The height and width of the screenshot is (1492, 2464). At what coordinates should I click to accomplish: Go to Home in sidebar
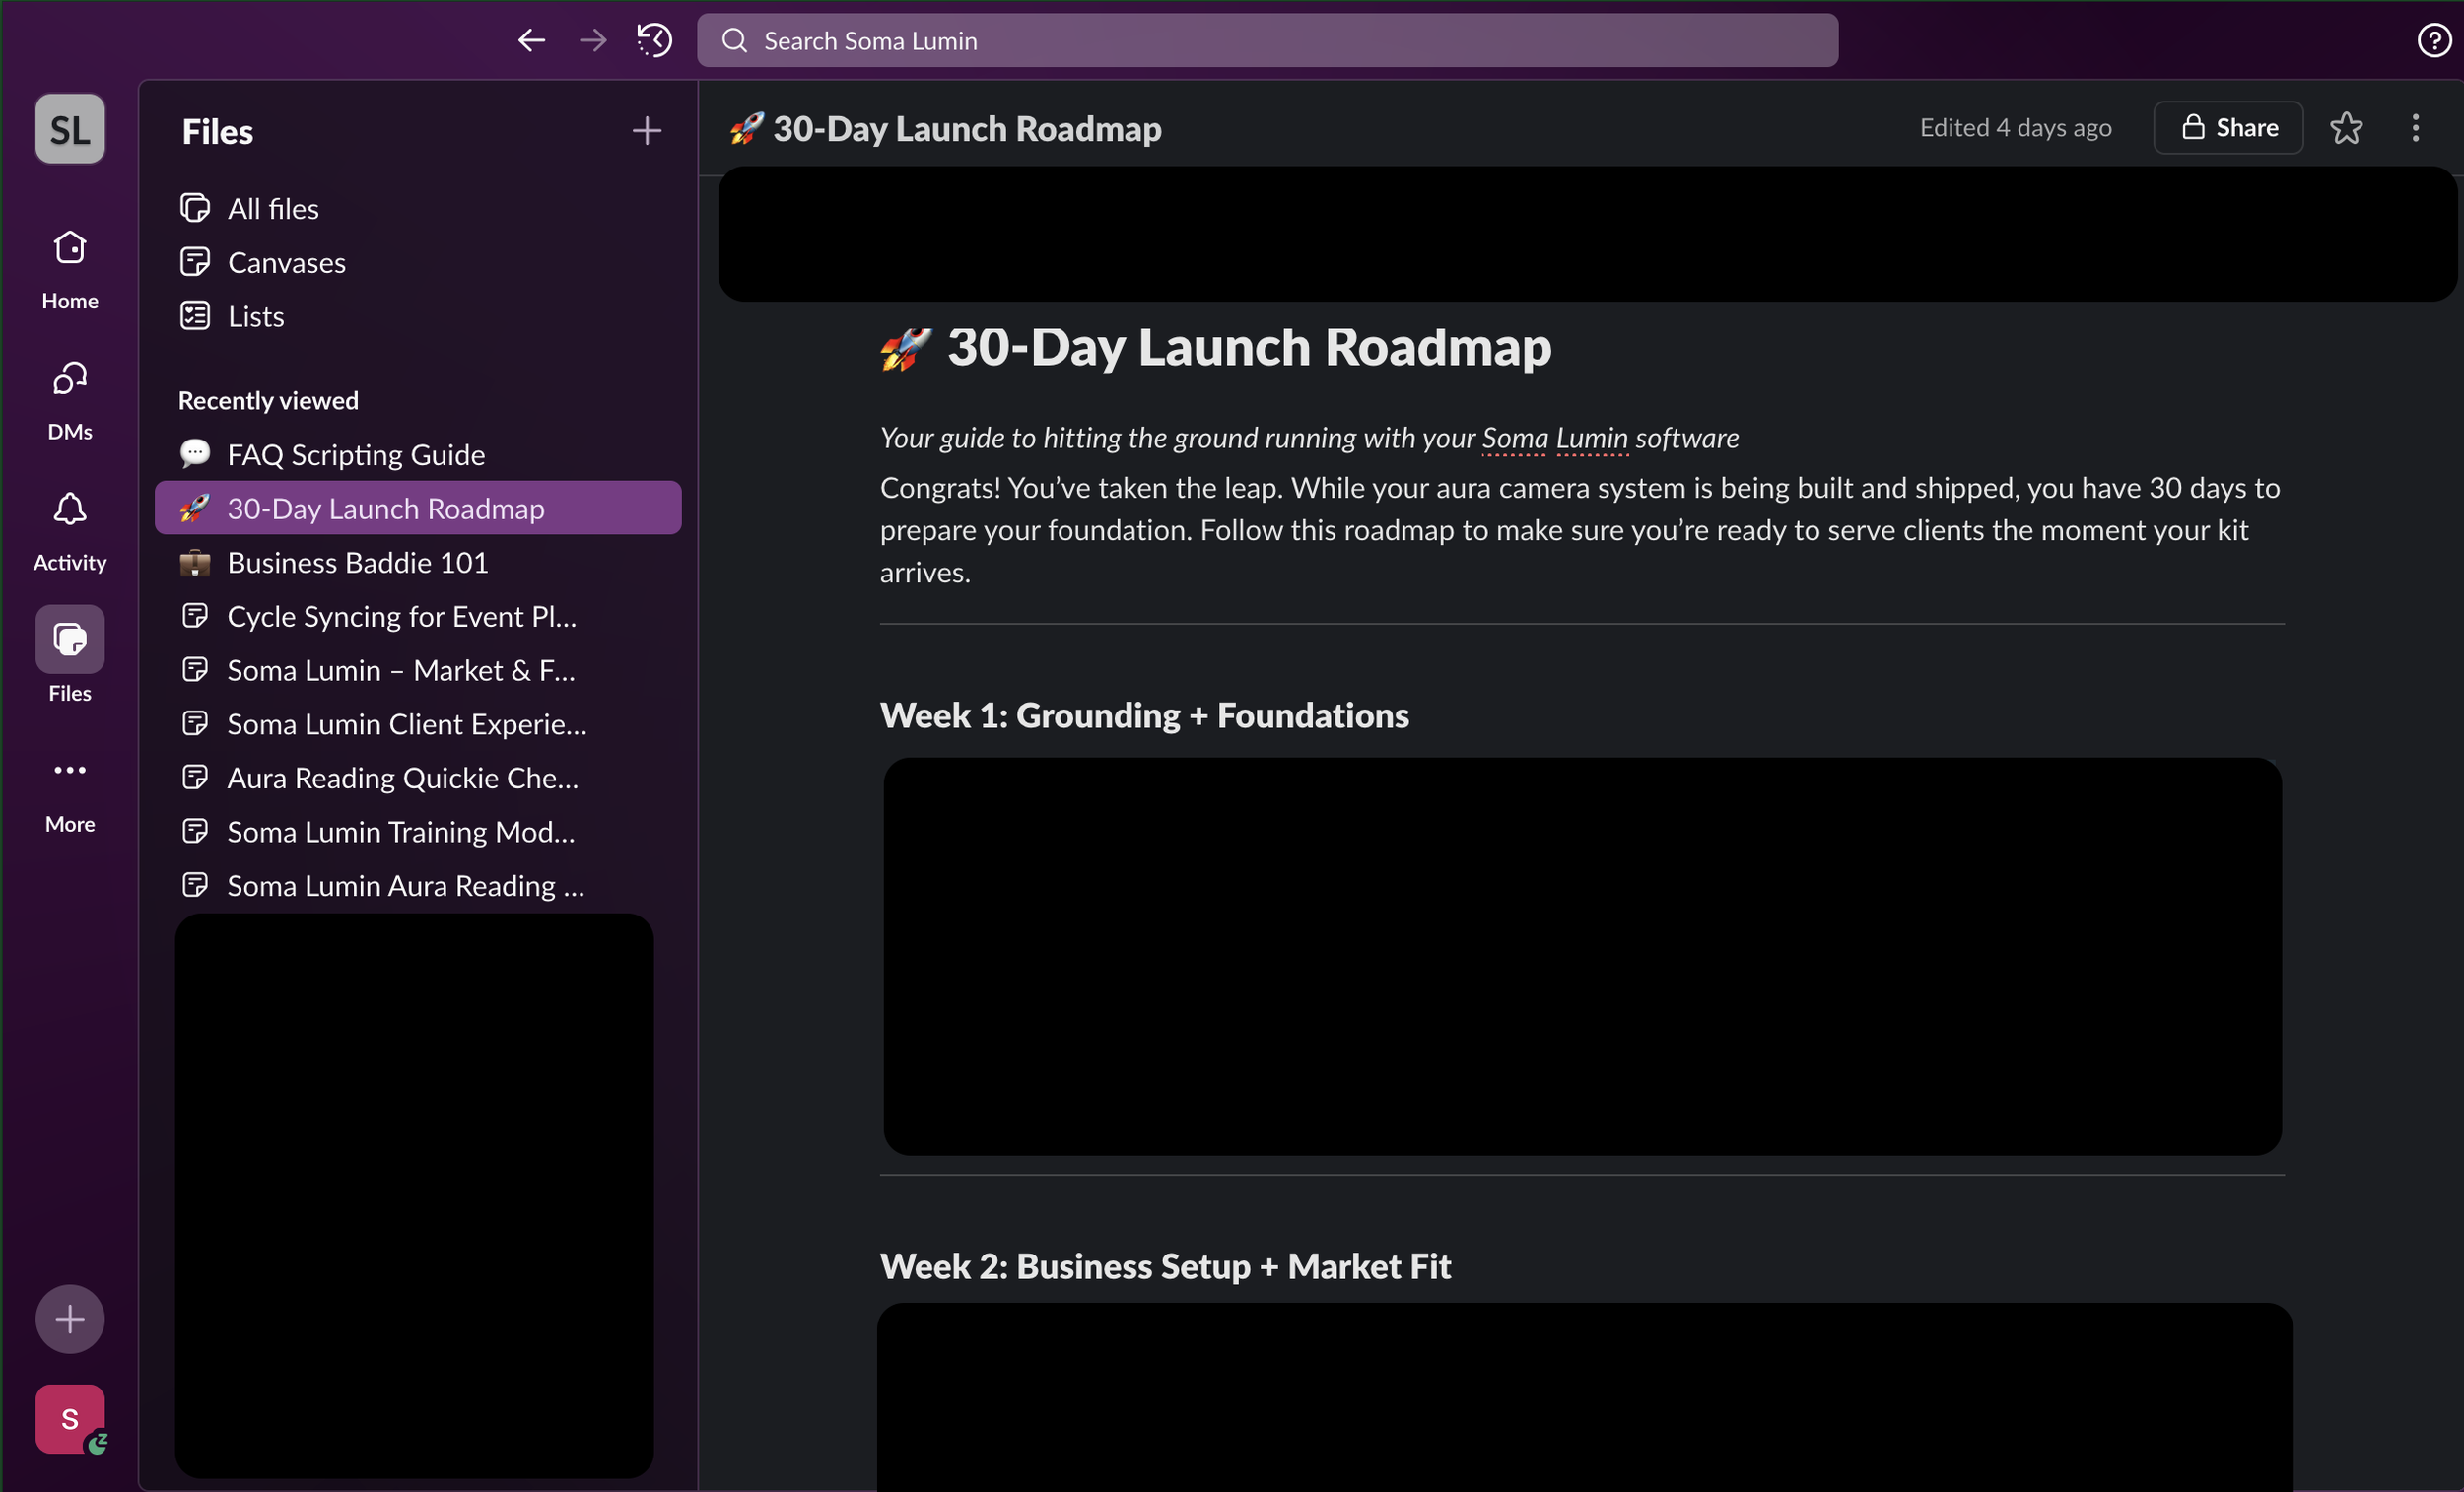point(70,268)
